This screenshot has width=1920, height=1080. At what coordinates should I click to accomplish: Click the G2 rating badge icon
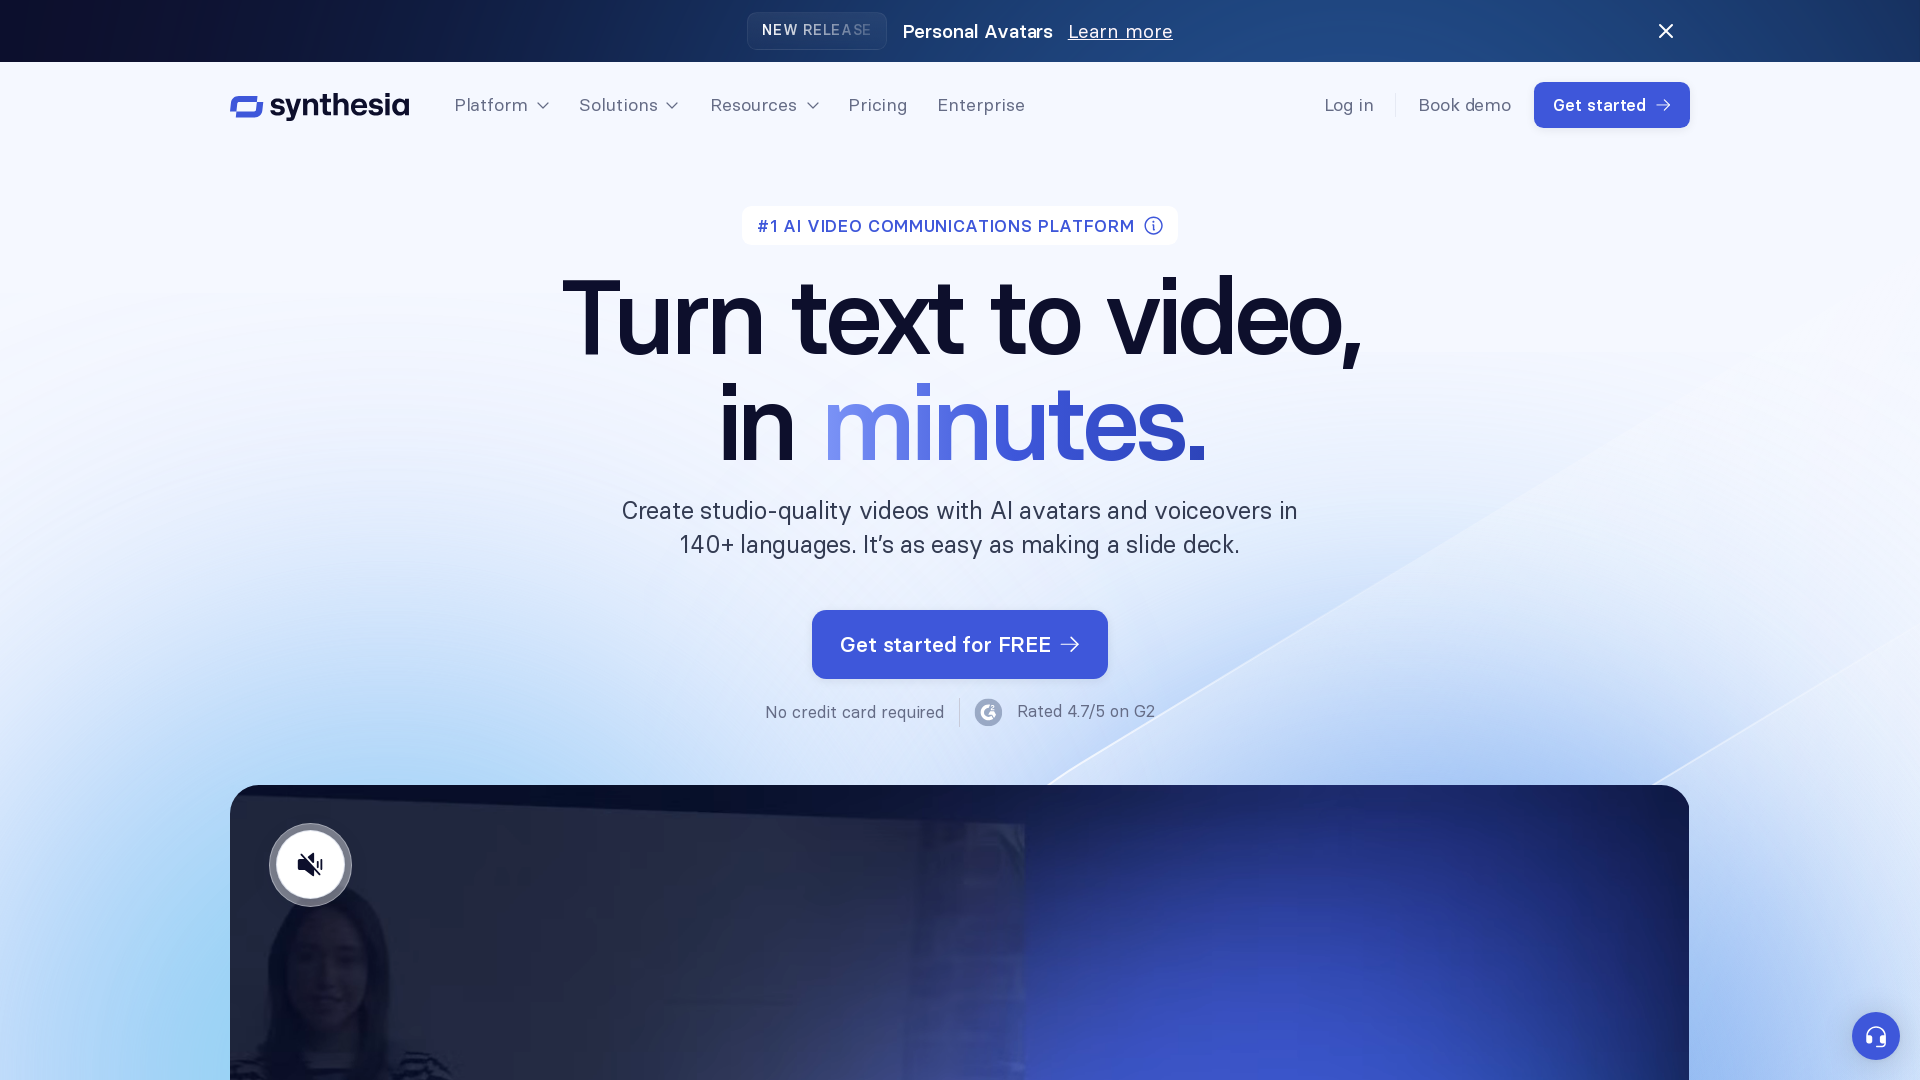coord(988,712)
